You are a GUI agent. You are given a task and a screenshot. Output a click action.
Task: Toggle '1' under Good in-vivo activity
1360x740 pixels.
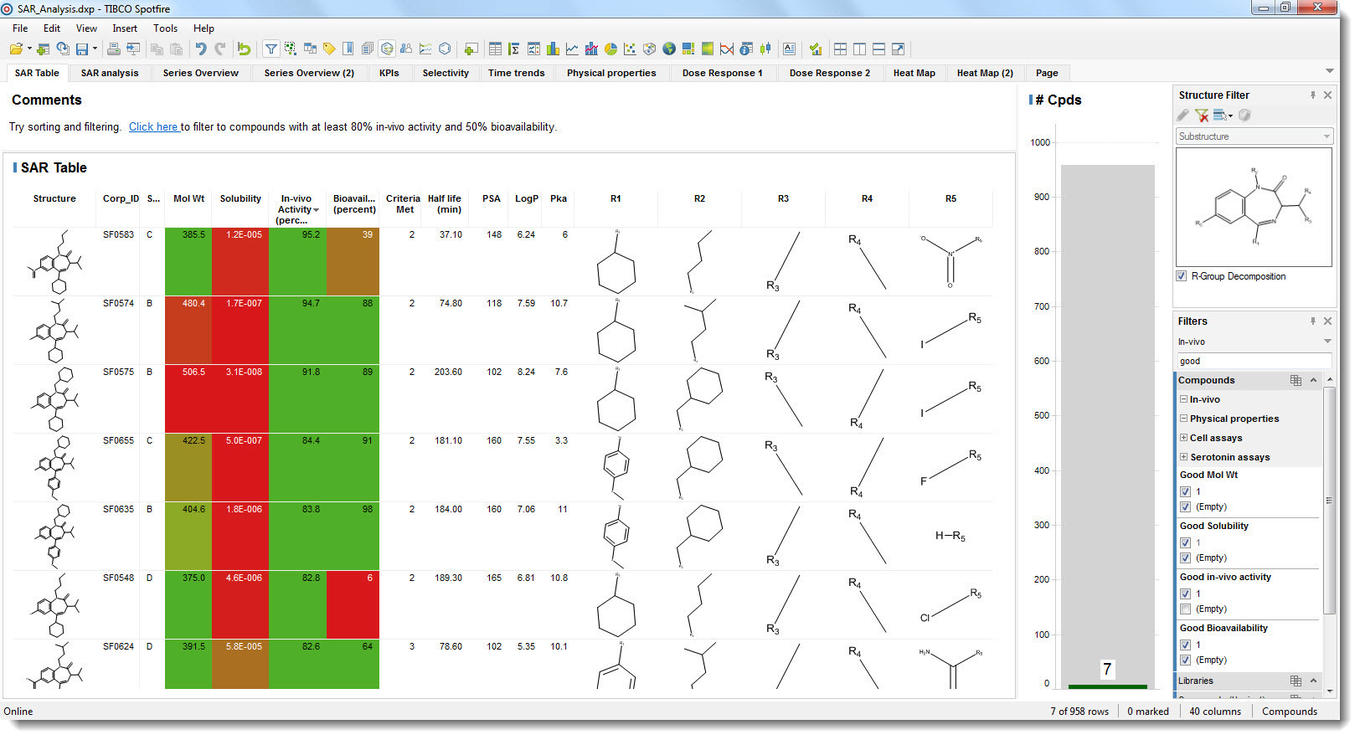tap(1185, 594)
